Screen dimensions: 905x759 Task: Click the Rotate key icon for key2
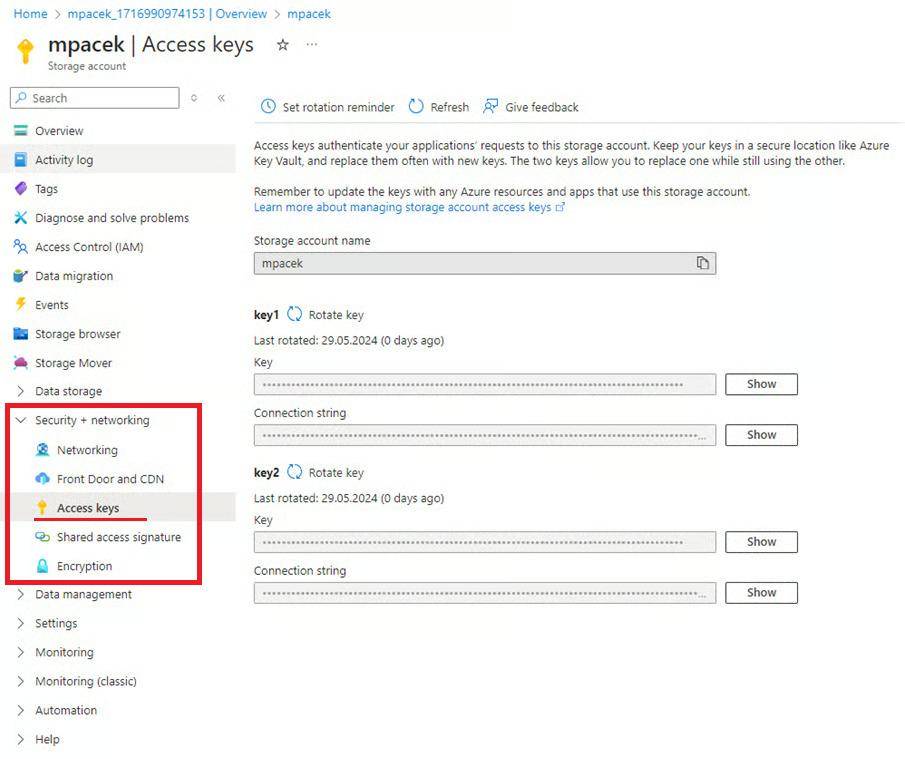295,472
